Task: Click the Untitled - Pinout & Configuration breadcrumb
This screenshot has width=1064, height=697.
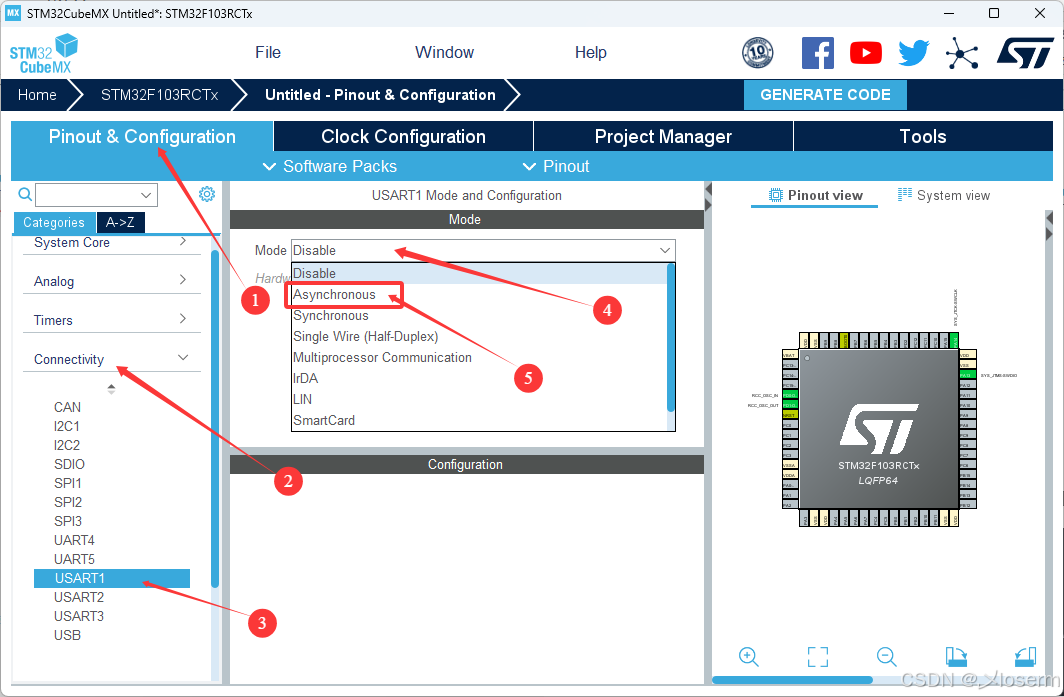Action: (x=380, y=95)
